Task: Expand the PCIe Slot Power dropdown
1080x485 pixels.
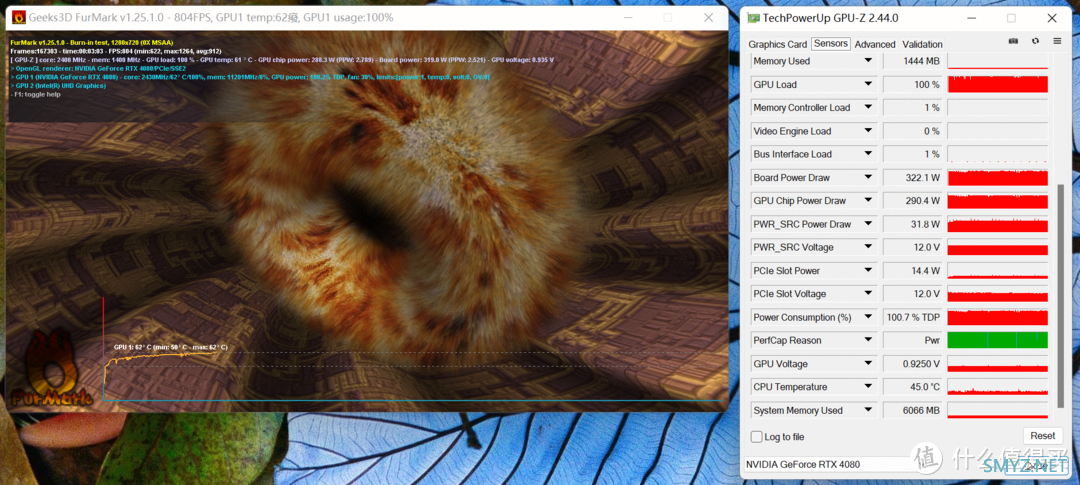Action: click(869, 271)
